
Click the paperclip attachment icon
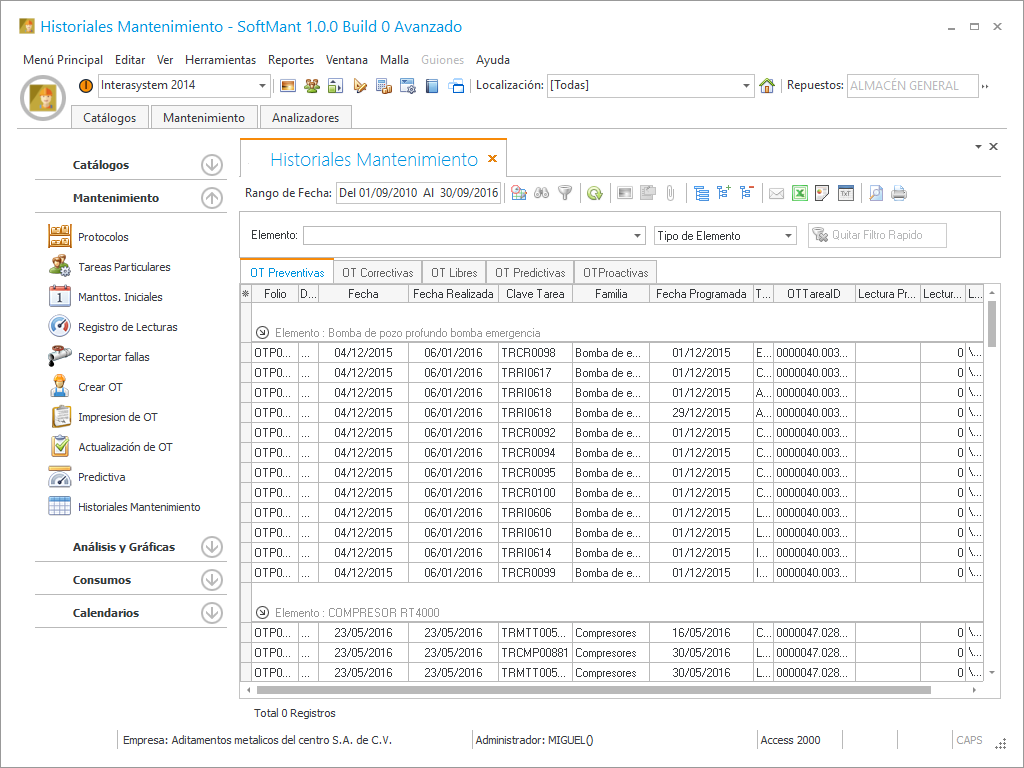pos(671,193)
